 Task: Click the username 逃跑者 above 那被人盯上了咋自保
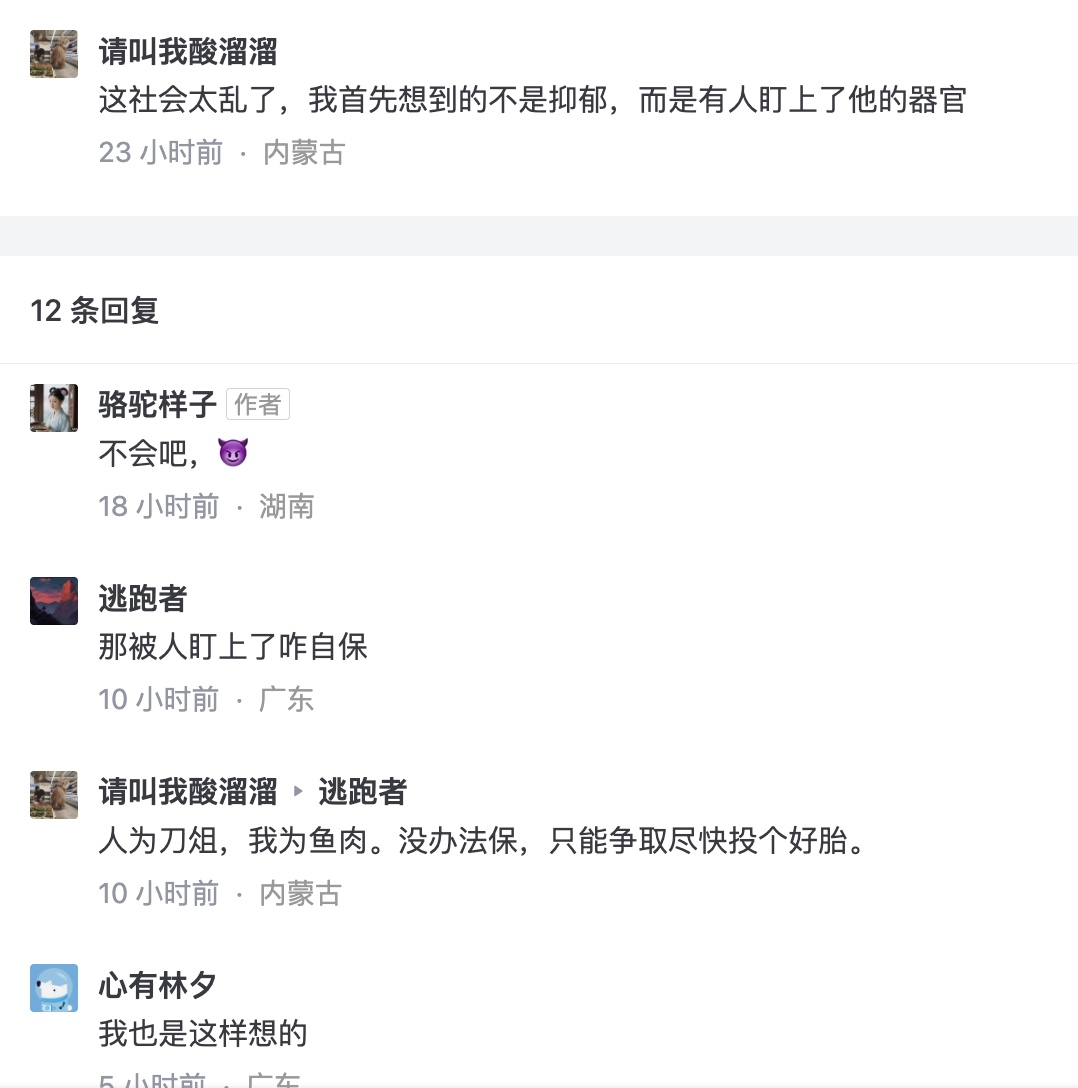pyautogui.click(x=143, y=598)
